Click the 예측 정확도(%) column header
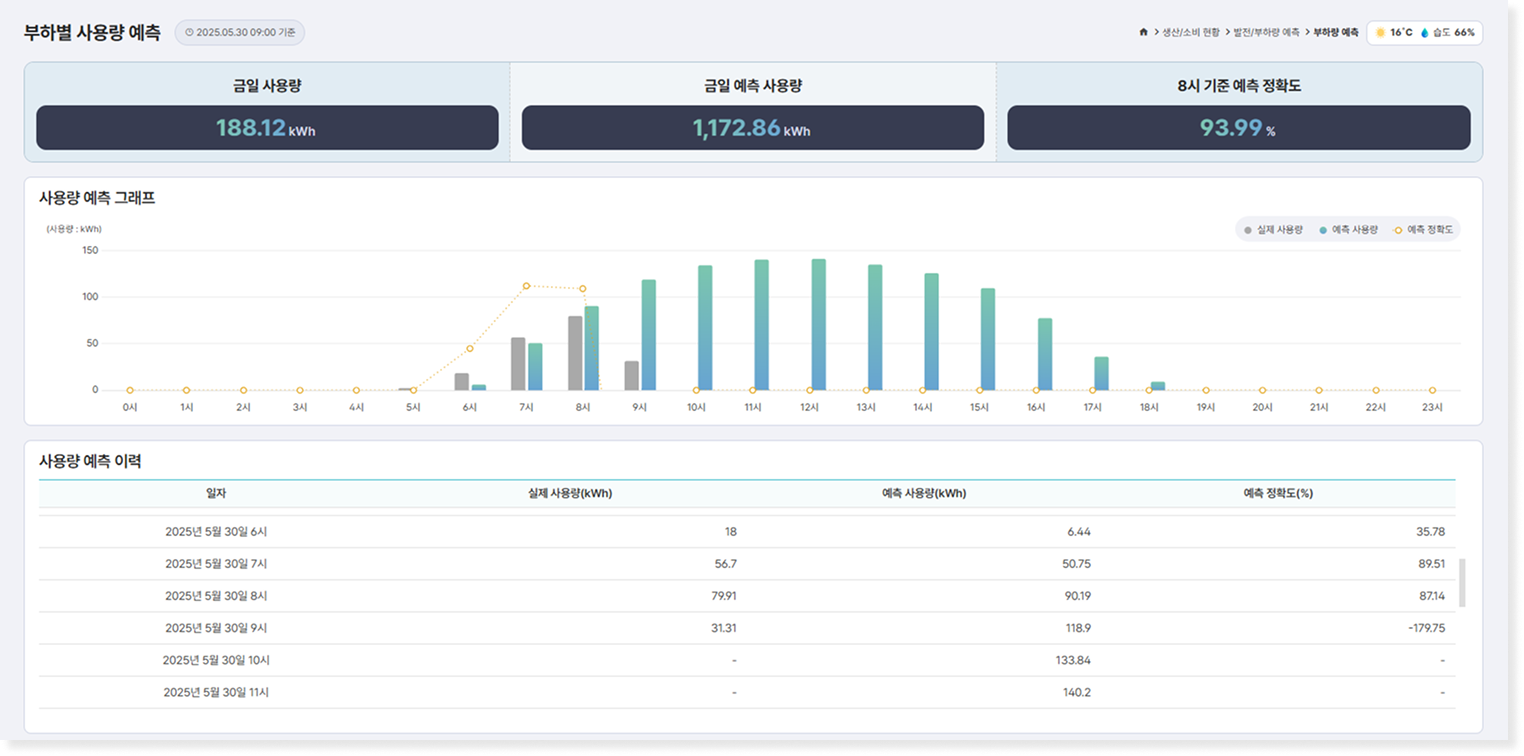Image resolution: width=1524 pixels, height=756 pixels. [1277, 493]
